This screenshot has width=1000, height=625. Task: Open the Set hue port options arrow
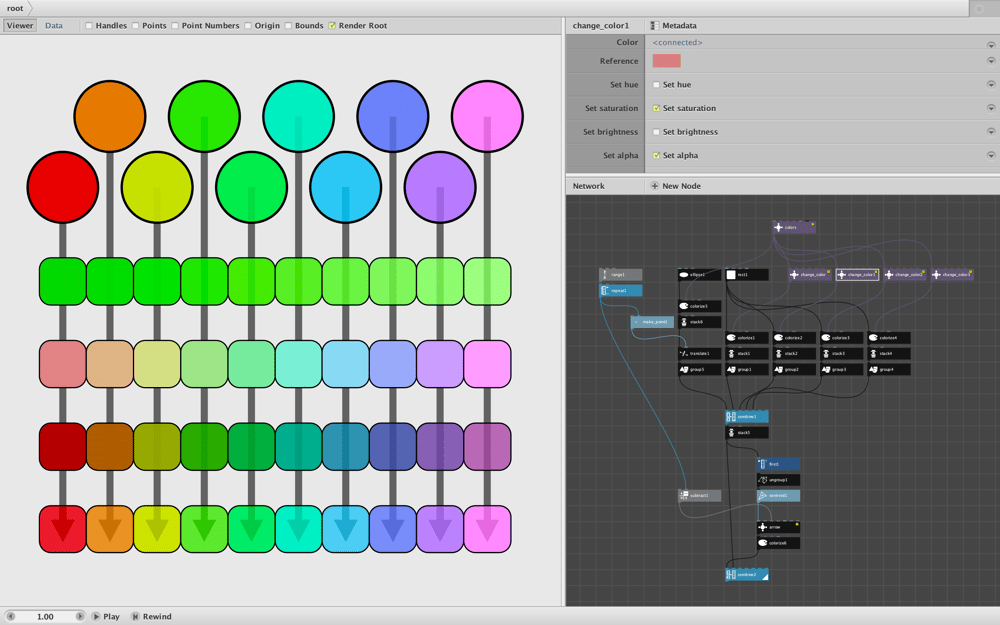click(991, 85)
